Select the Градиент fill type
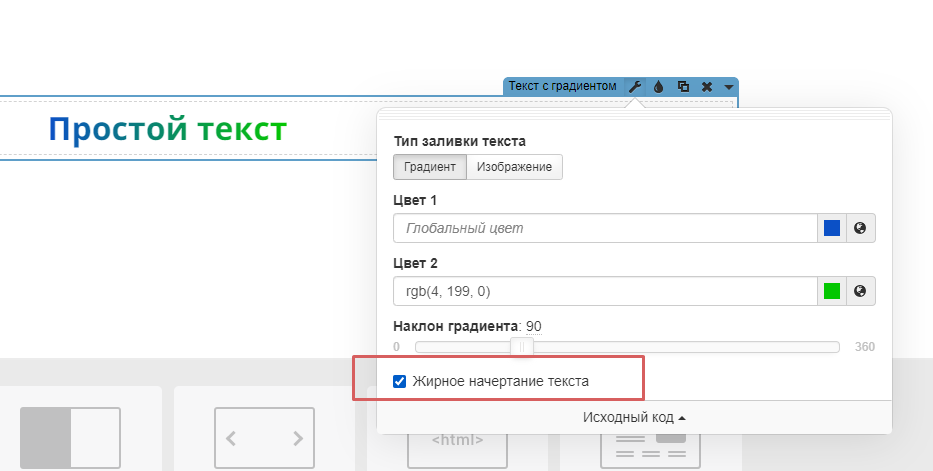 tap(429, 167)
